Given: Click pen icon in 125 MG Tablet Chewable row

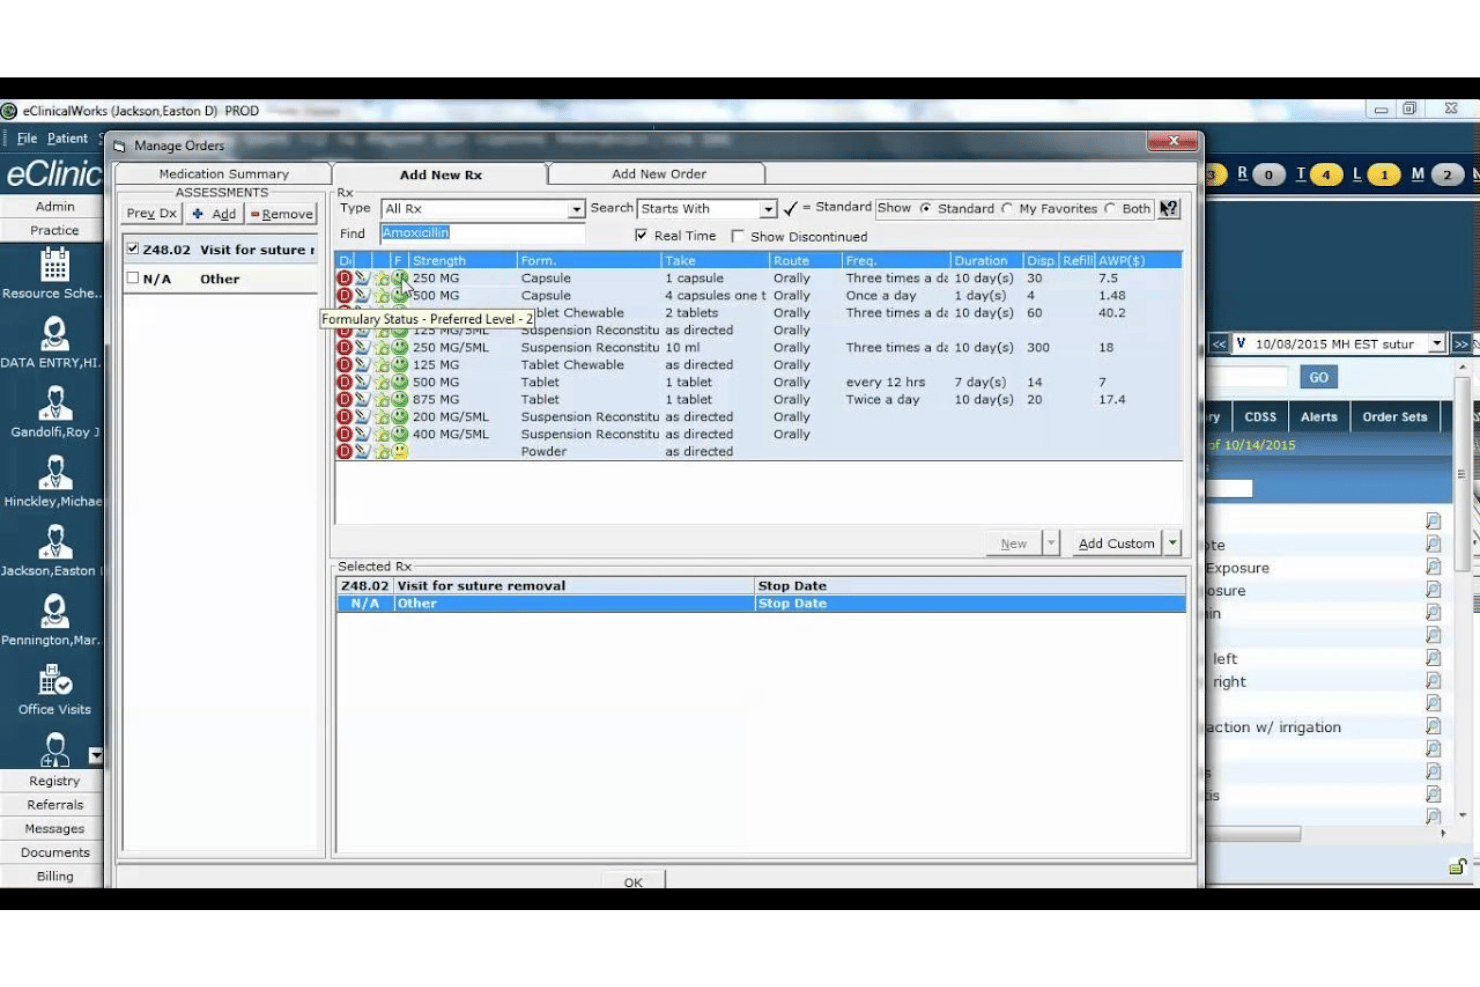Looking at the screenshot, I should coord(362,365).
